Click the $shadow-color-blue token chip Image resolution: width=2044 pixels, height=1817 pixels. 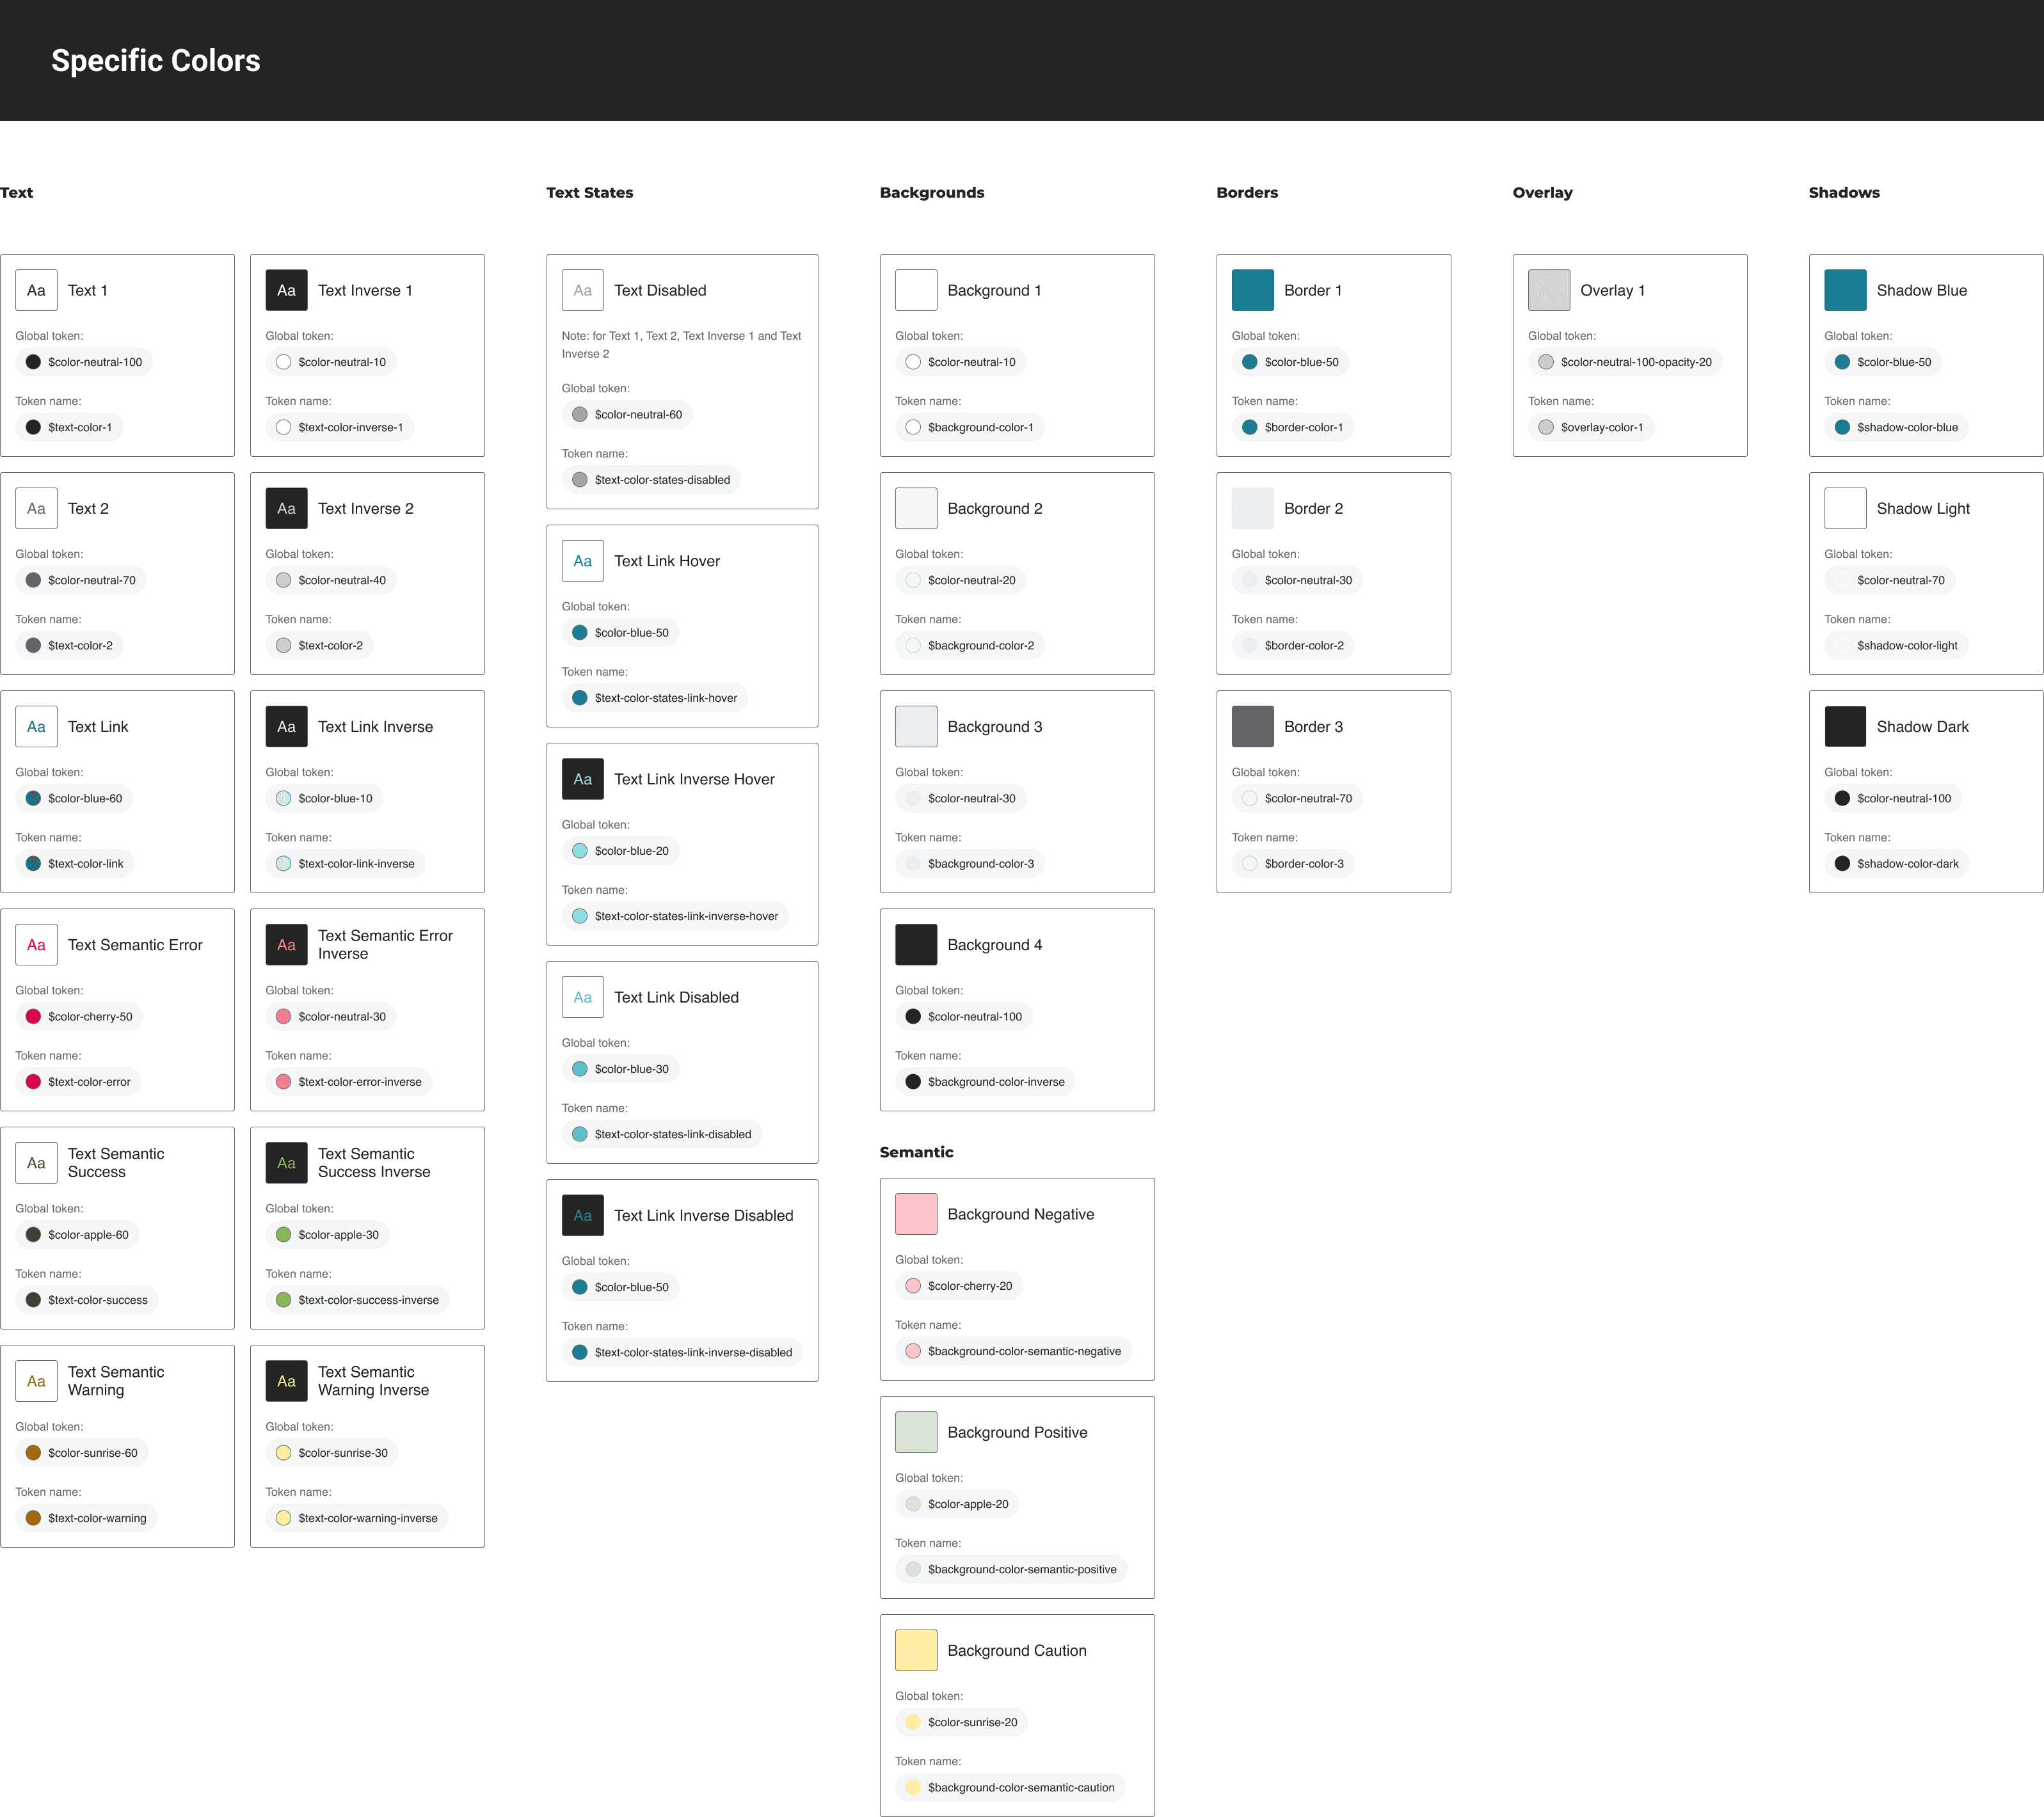pos(1897,427)
